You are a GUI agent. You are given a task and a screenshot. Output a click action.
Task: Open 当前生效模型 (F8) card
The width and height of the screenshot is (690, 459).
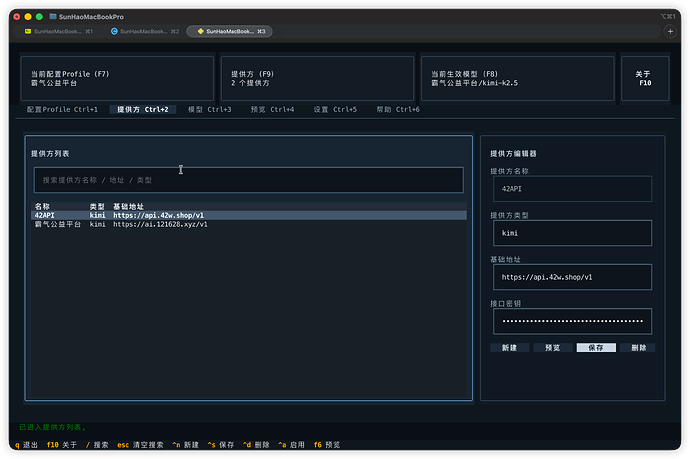click(x=518, y=78)
